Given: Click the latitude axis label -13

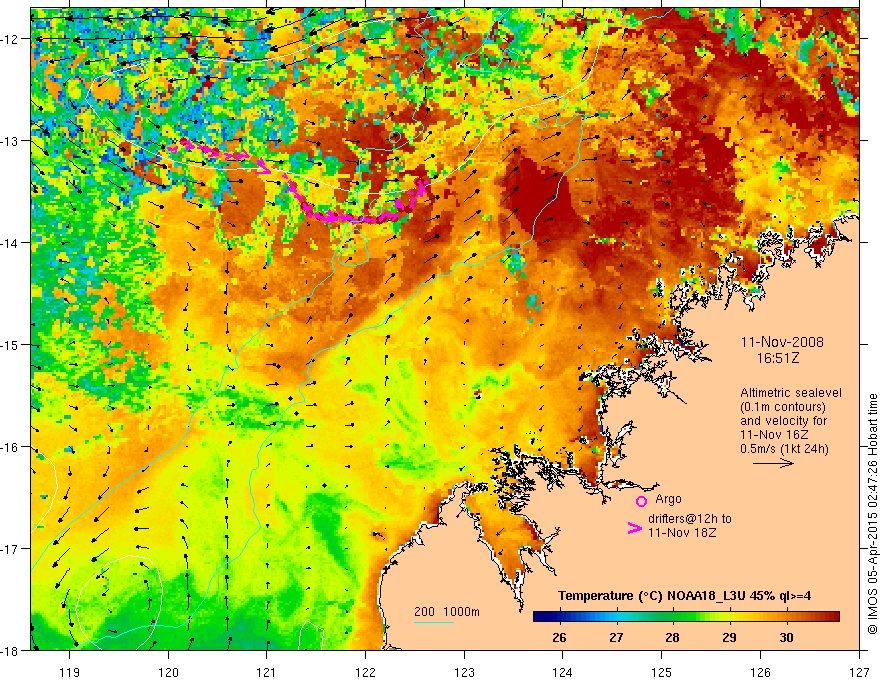Looking at the screenshot, I should [x=11, y=141].
